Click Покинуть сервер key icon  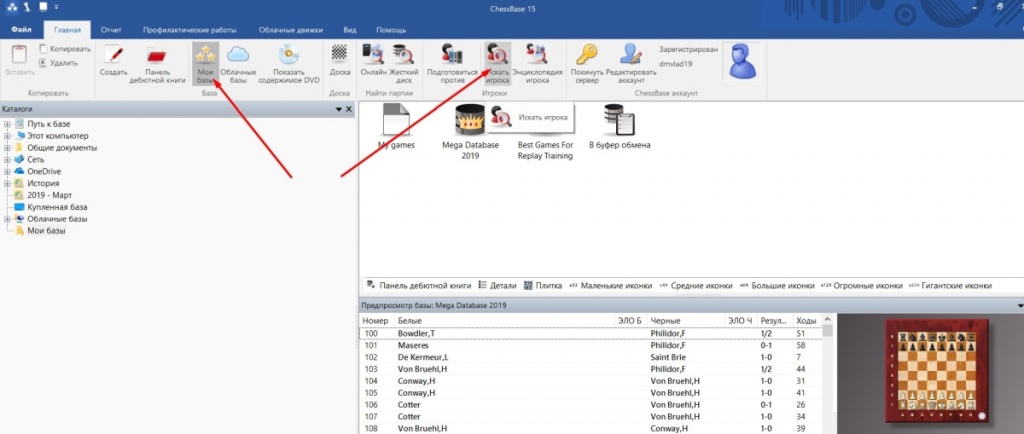tap(586, 54)
